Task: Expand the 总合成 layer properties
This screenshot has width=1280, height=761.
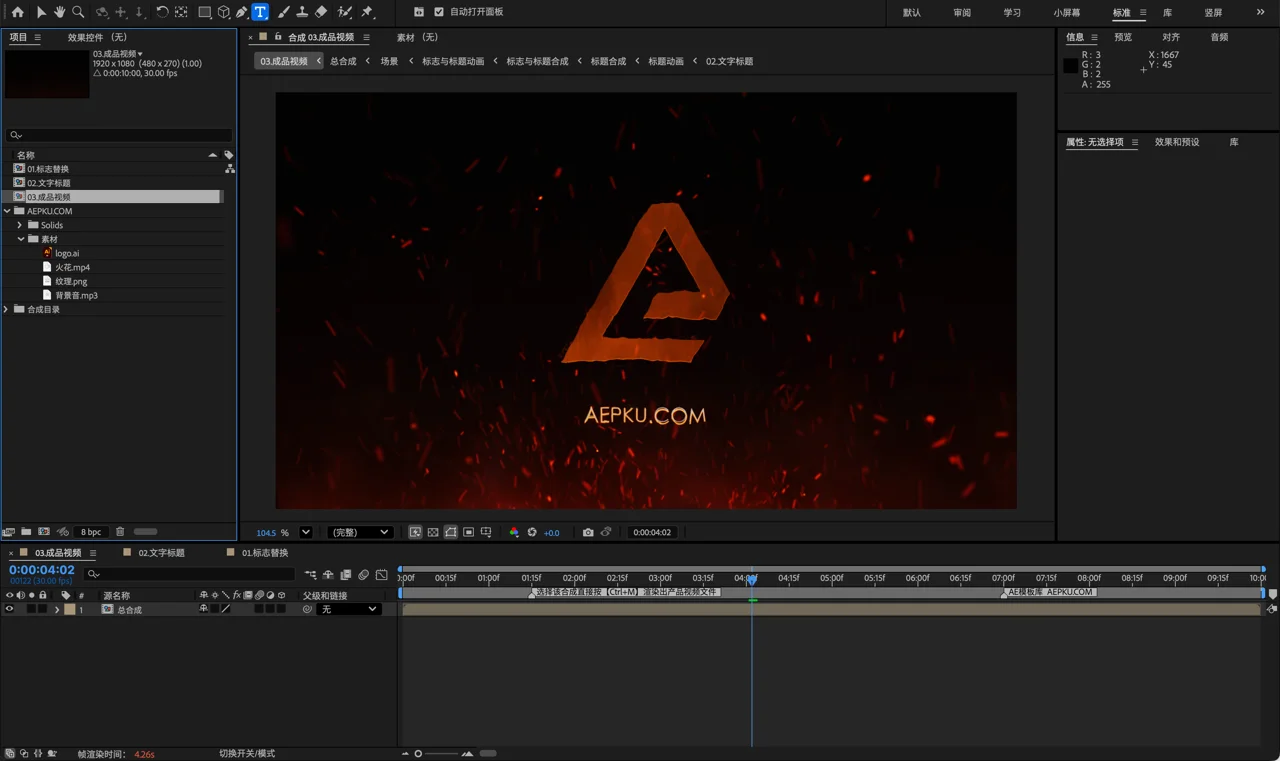Action: [57, 609]
